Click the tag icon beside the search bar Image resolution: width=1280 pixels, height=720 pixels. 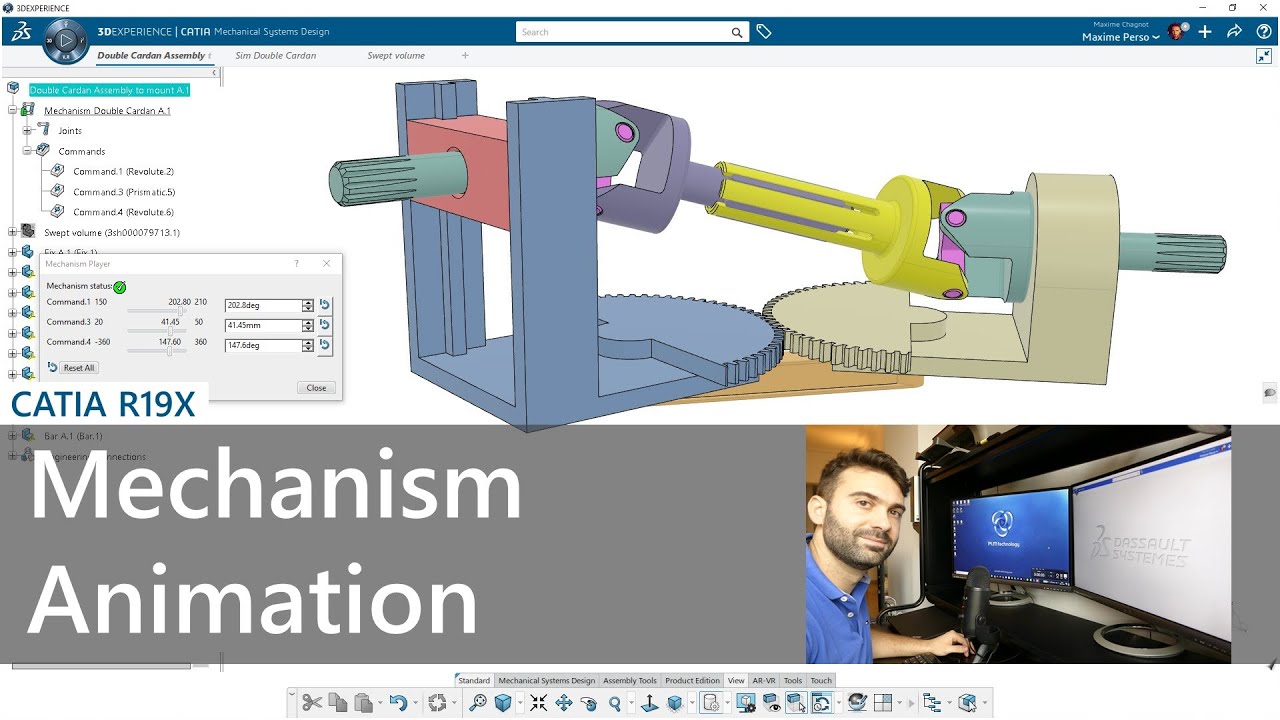click(x=764, y=32)
